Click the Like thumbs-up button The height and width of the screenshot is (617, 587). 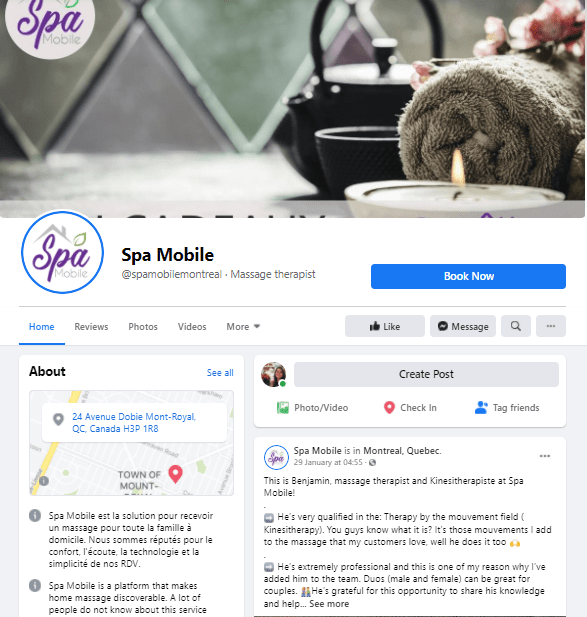tap(385, 326)
